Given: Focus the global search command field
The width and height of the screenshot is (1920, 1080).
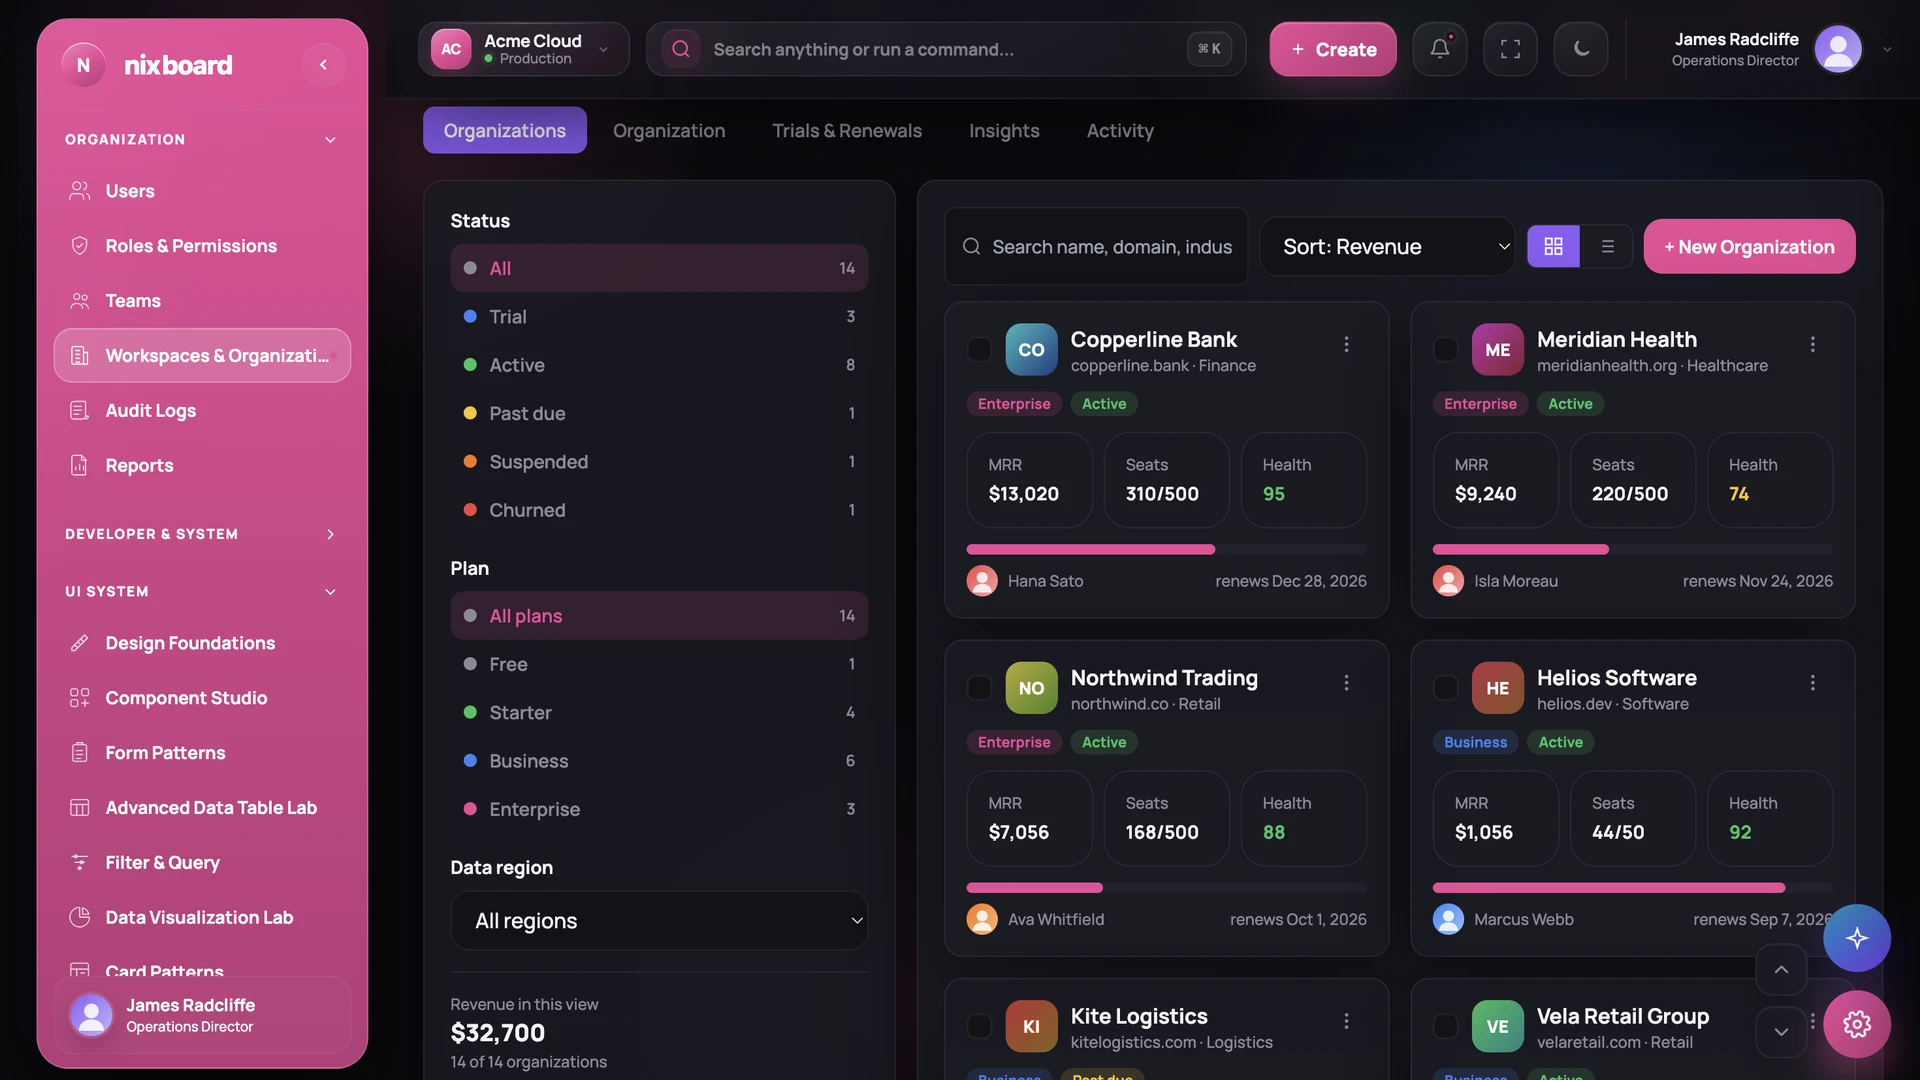Looking at the screenshot, I should pos(946,49).
